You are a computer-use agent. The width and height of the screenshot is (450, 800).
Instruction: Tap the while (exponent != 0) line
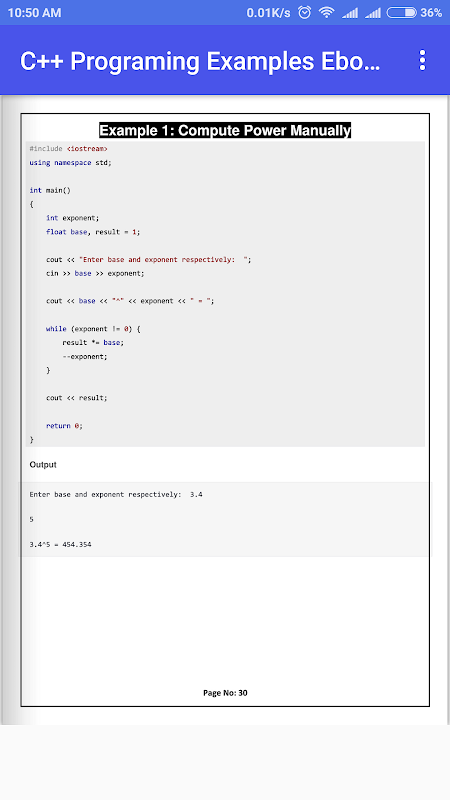click(93, 329)
